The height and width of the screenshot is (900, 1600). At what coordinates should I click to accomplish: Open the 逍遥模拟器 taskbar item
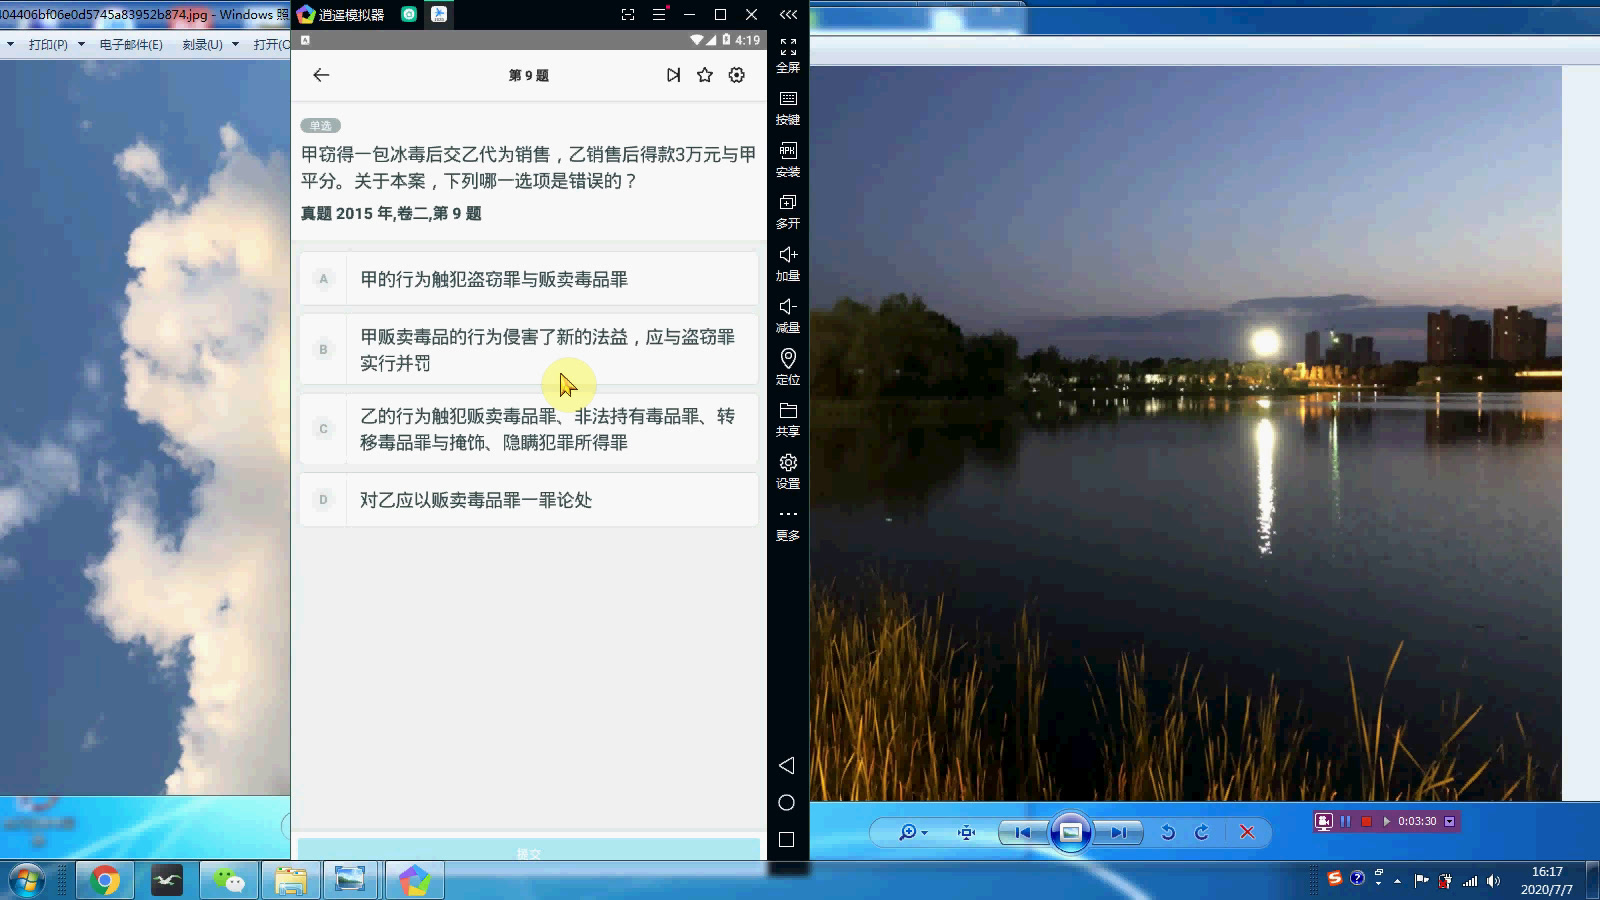tap(414, 880)
